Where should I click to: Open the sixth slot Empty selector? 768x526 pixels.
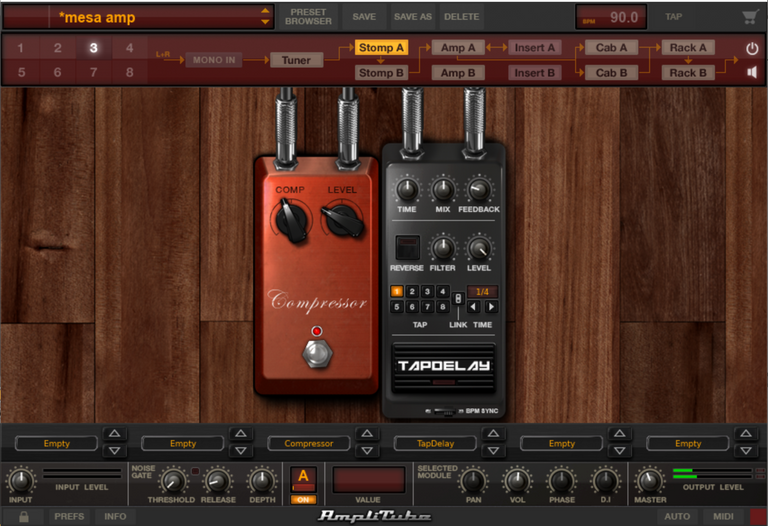688,443
